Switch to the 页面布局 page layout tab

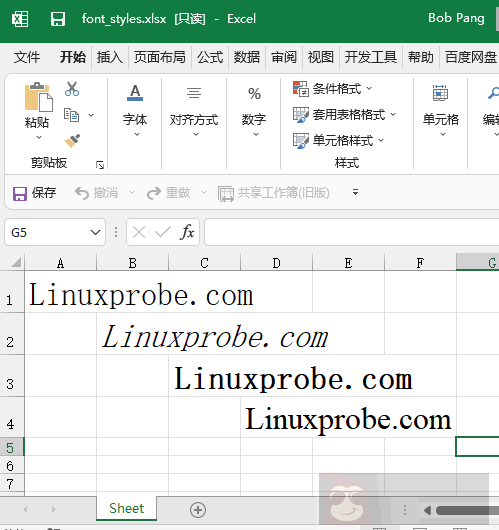tap(160, 57)
